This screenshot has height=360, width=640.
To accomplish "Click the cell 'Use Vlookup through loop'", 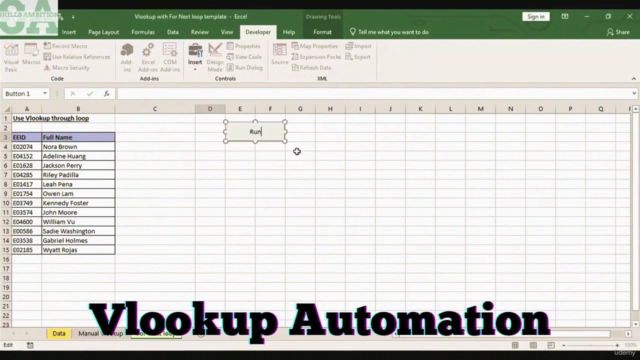I will [x=51, y=118].
